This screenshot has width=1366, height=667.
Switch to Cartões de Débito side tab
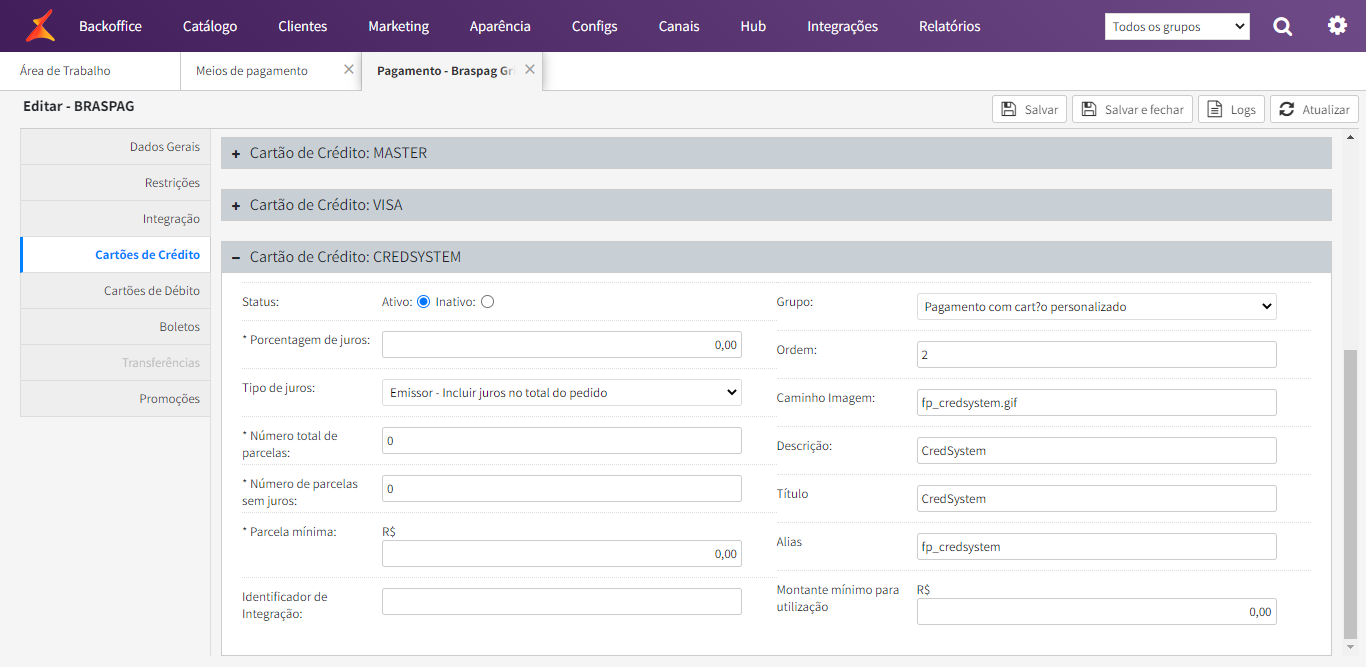tap(115, 291)
